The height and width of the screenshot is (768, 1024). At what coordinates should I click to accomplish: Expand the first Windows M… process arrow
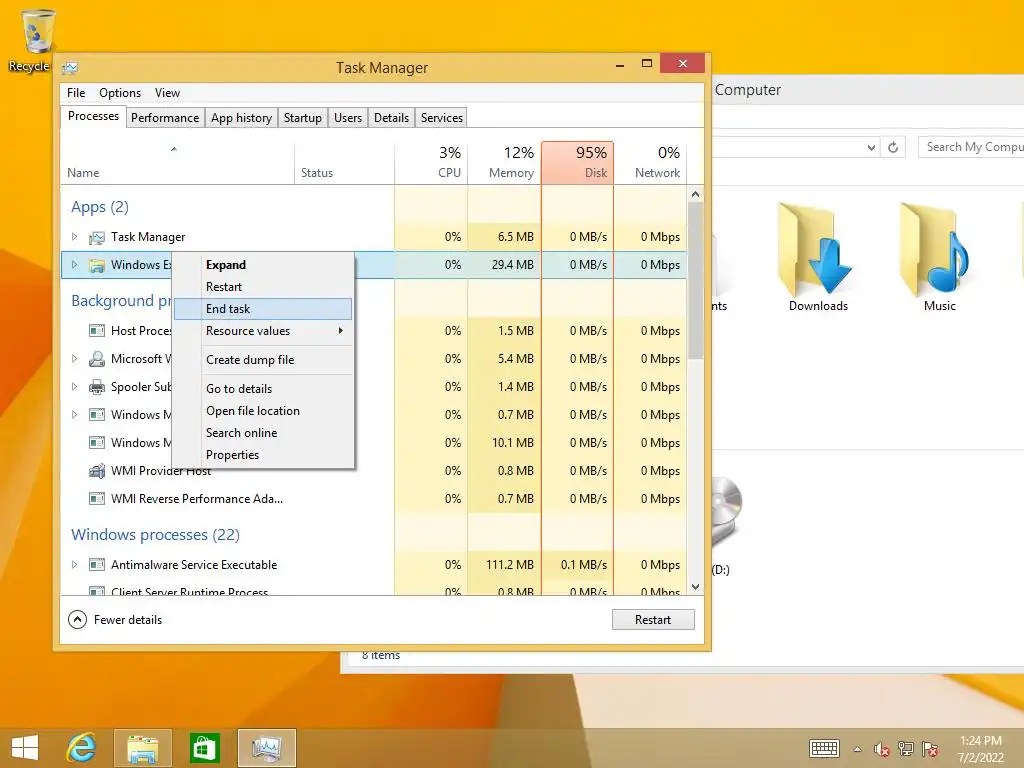[x=74, y=415]
